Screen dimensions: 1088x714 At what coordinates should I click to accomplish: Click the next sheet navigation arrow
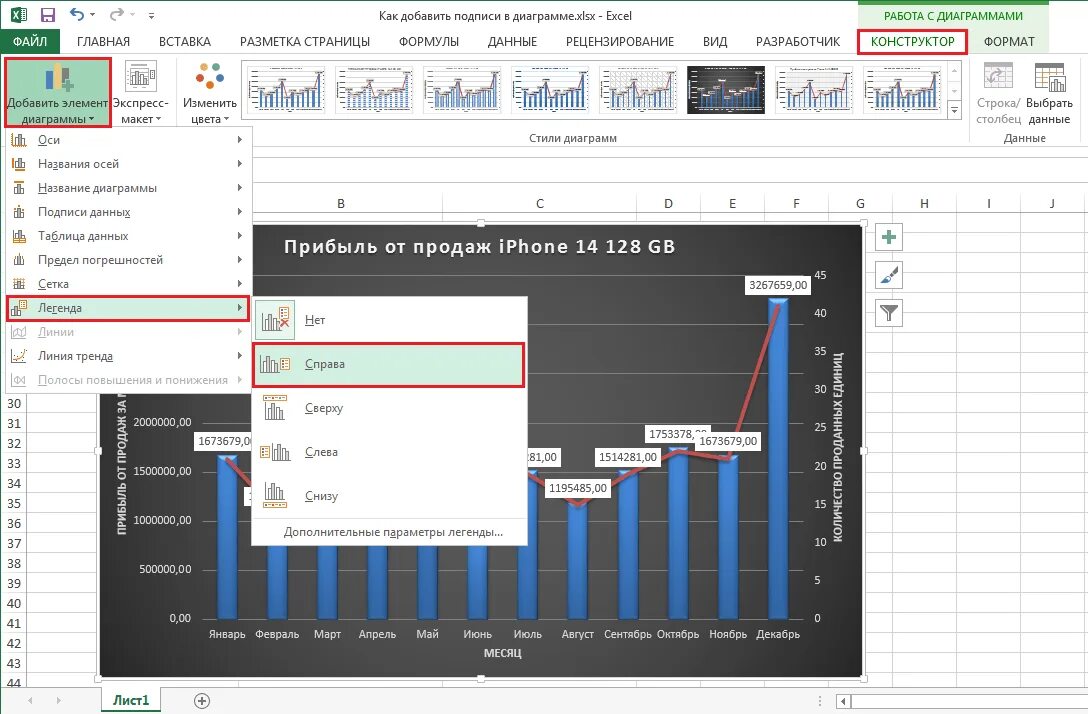[x=58, y=701]
